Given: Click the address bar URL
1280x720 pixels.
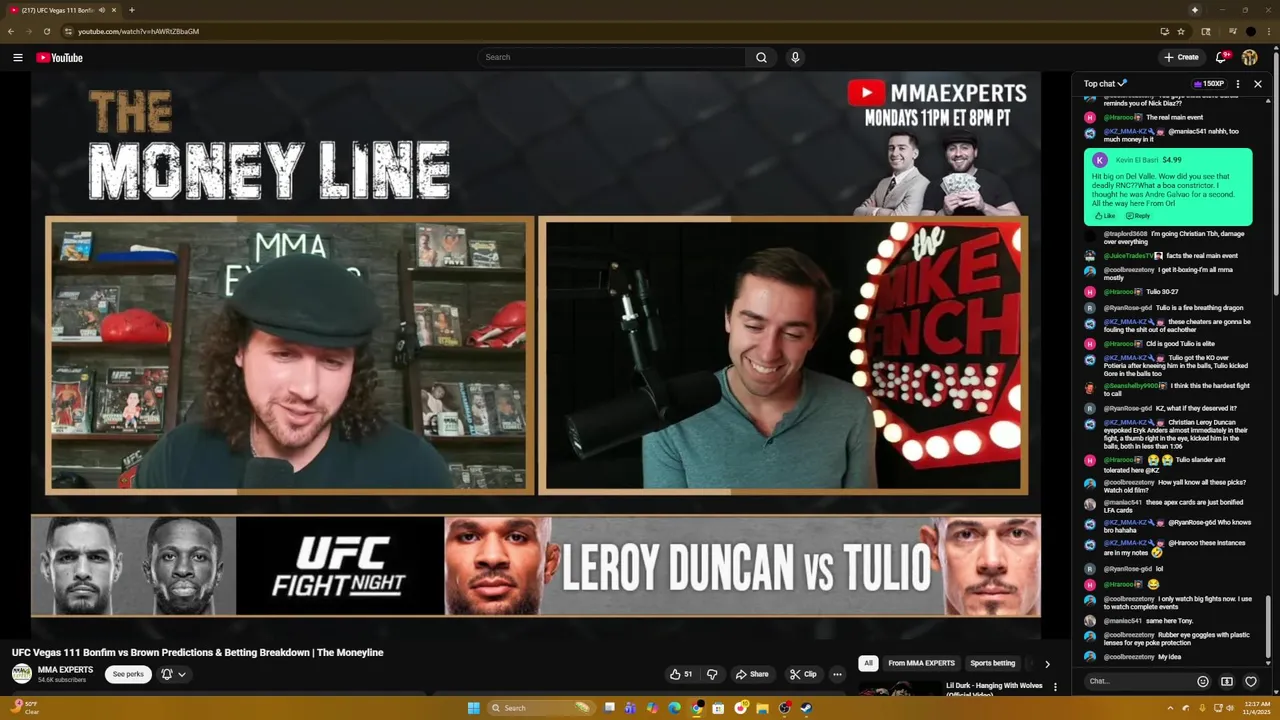Looking at the screenshot, I should pos(139,31).
